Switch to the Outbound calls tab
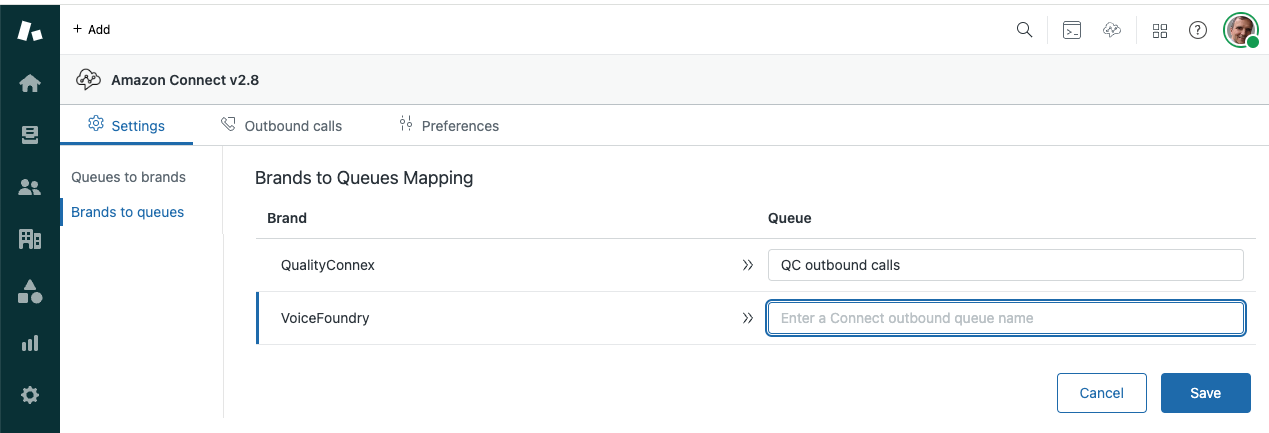This screenshot has width=1269, height=433. 281,126
